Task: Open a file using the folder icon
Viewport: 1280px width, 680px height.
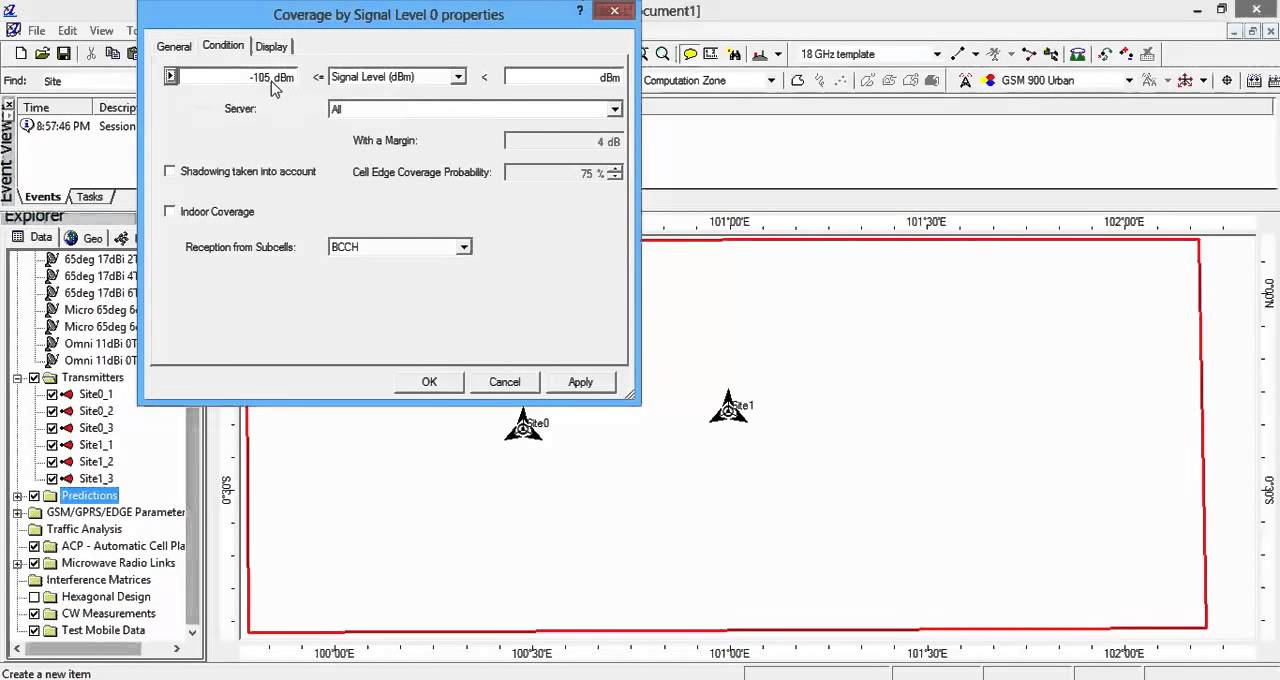Action: [42, 54]
